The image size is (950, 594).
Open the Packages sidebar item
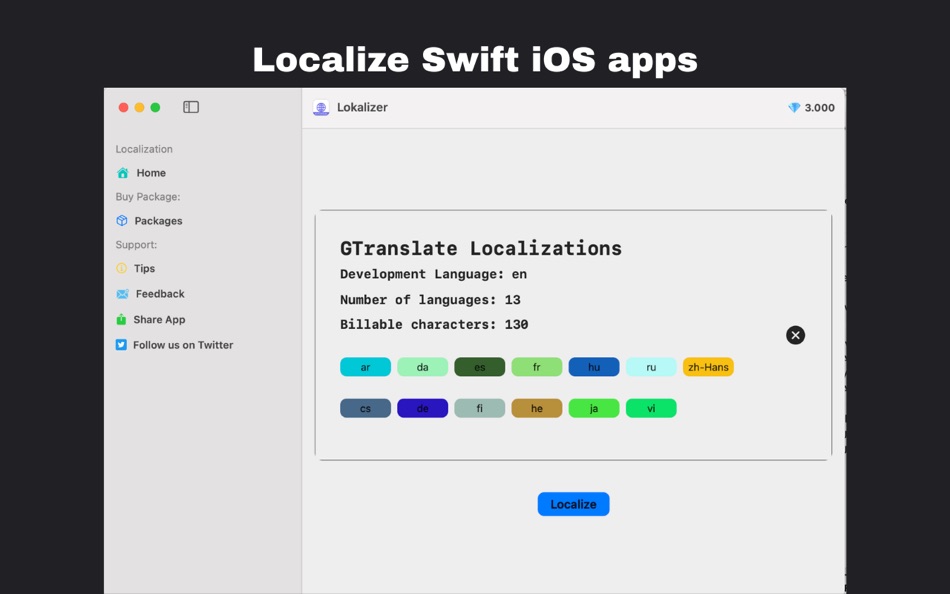158,221
